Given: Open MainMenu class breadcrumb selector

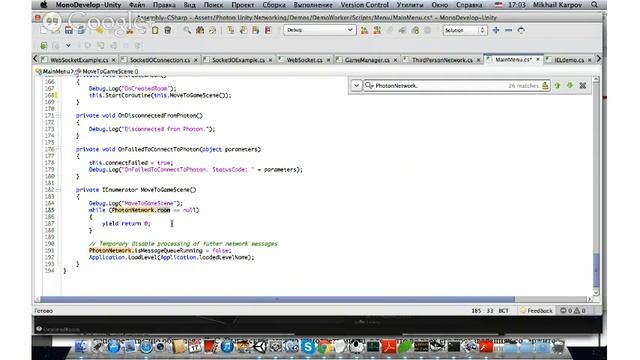Looking at the screenshot, I should click(x=53, y=71).
